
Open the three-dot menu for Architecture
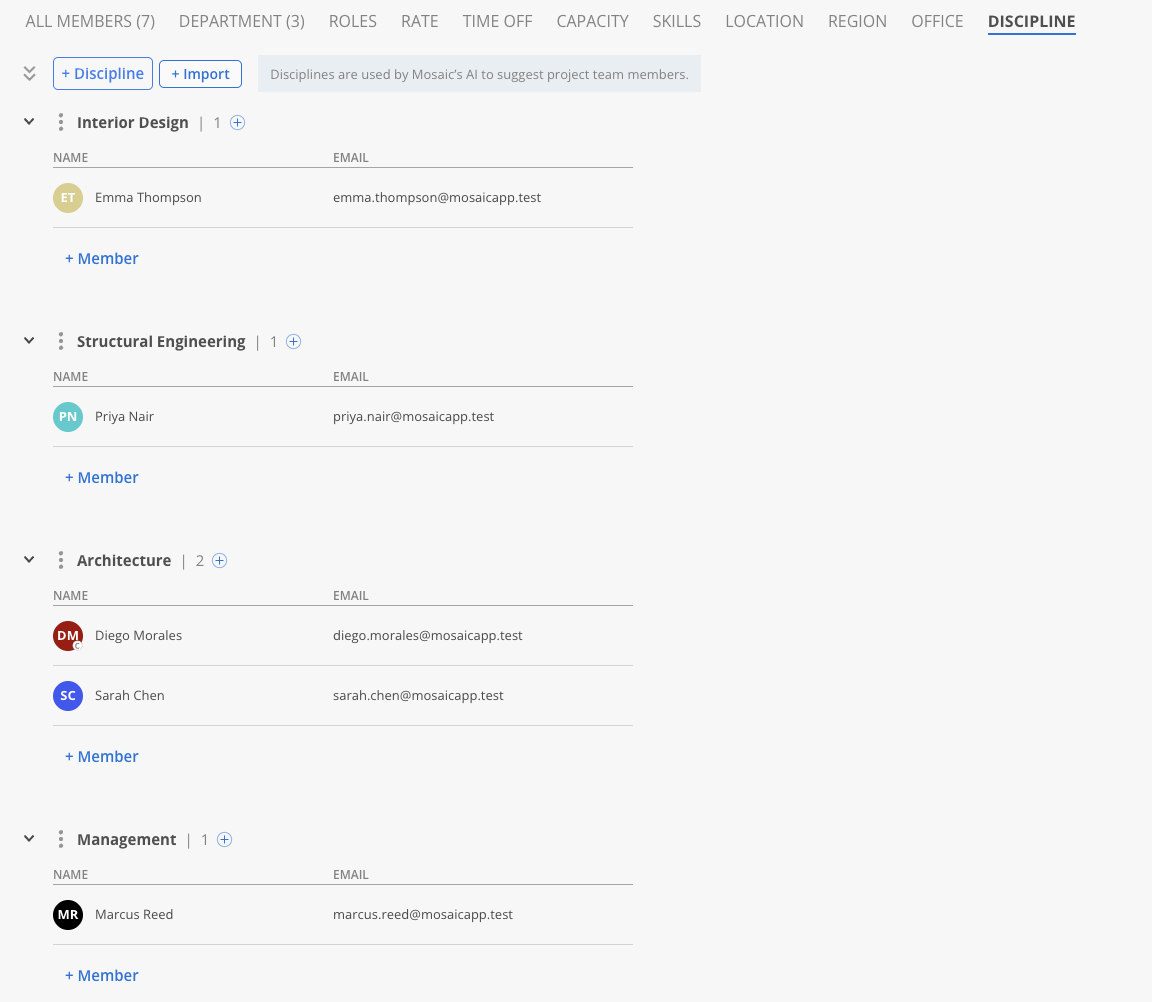click(60, 561)
